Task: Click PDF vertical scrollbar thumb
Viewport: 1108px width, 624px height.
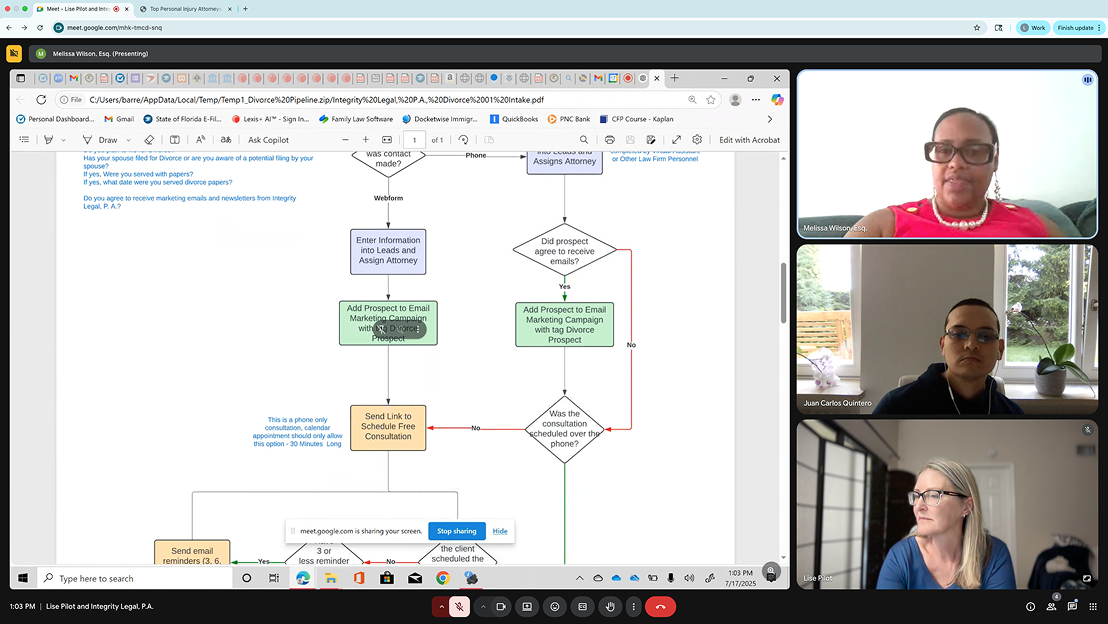Action: click(x=783, y=293)
